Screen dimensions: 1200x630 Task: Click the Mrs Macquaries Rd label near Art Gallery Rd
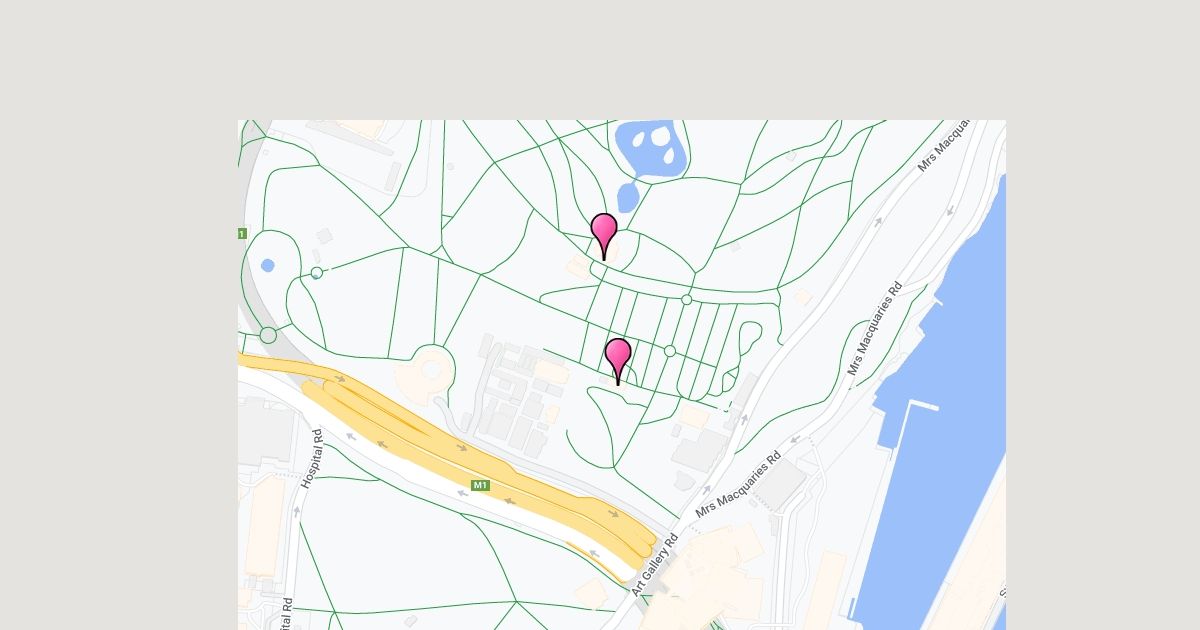(x=738, y=485)
